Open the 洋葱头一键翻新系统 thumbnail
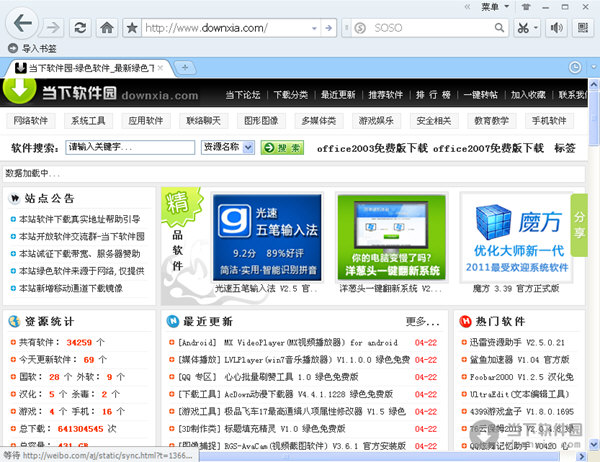This screenshot has height=462, width=600. (391, 238)
